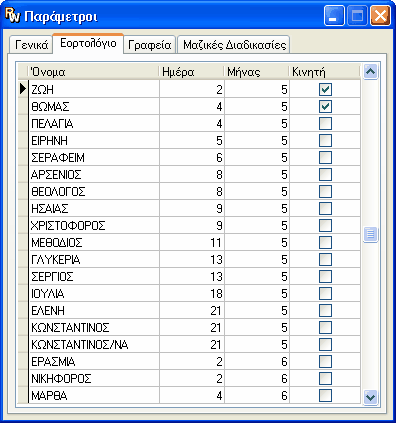Click the ΧΡΙΣΤΟΦΟΡΟΣ name cell
Viewport: 396px width, 423px height.
tap(94, 225)
